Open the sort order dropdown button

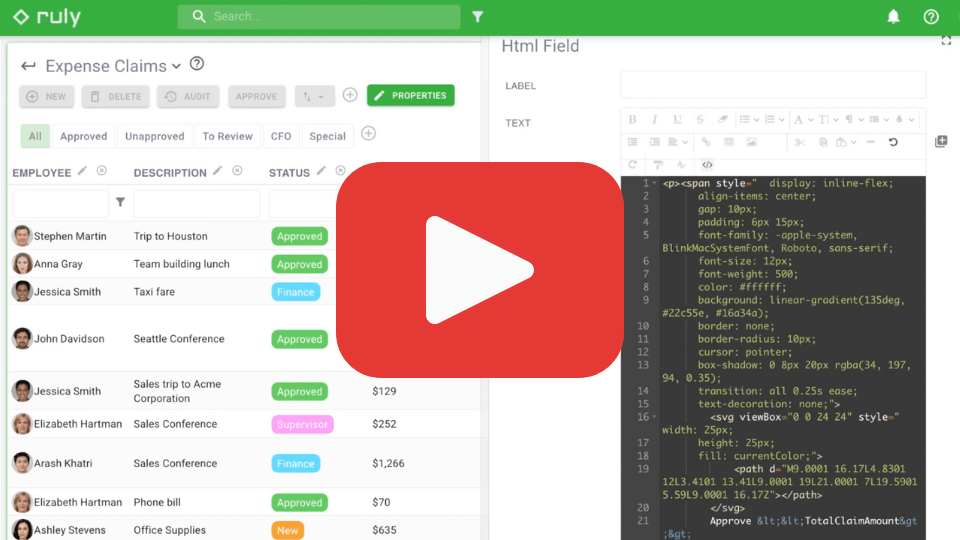(315, 96)
